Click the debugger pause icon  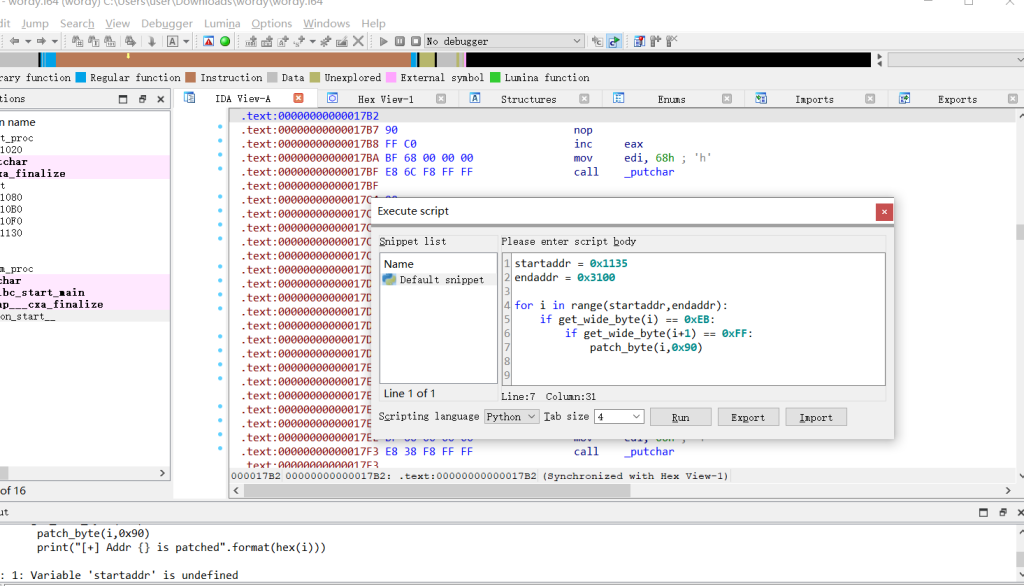(399, 41)
